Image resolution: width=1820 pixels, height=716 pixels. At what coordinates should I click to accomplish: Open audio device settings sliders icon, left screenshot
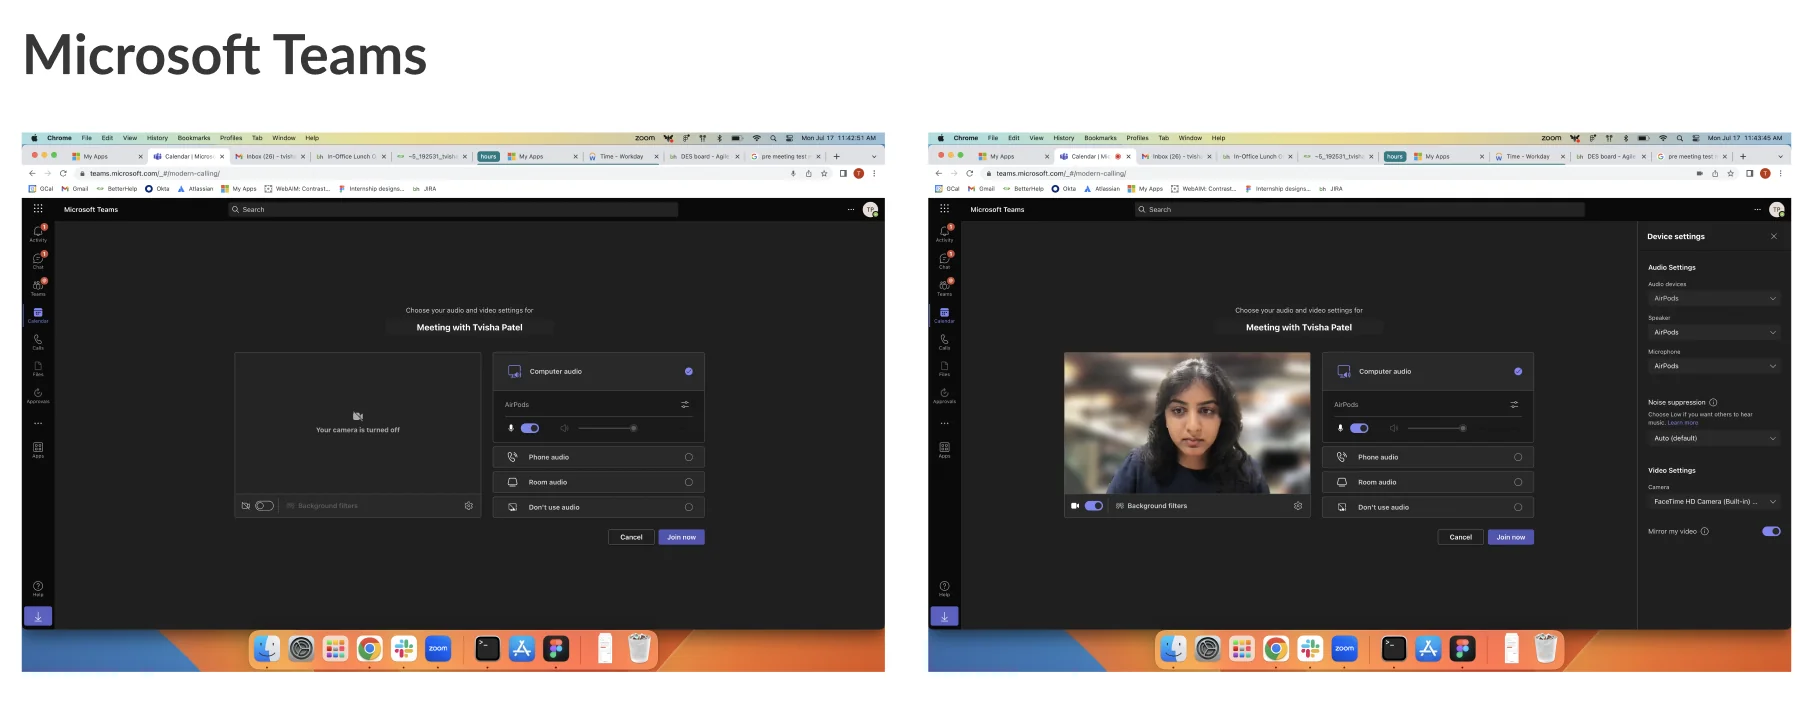[x=685, y=404]
